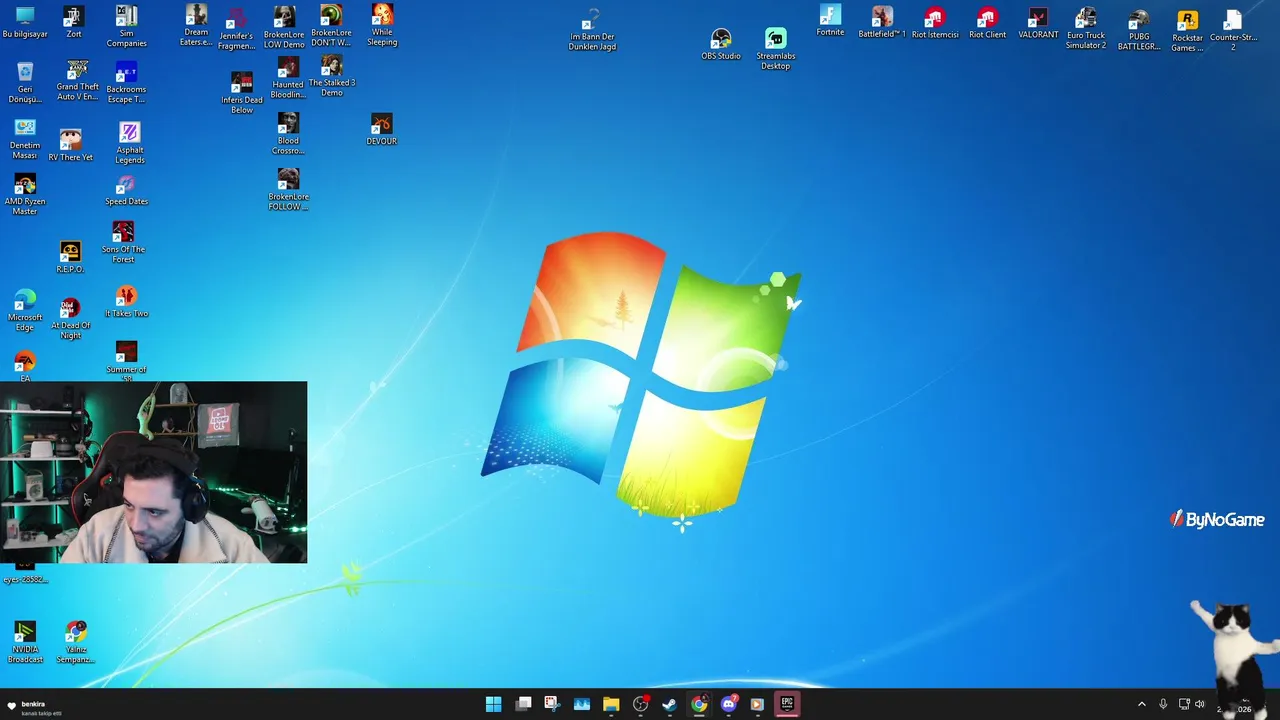Select the Backrooms Escape shortcut
The image size is (1280, 720).
click(x=126, y=82)
